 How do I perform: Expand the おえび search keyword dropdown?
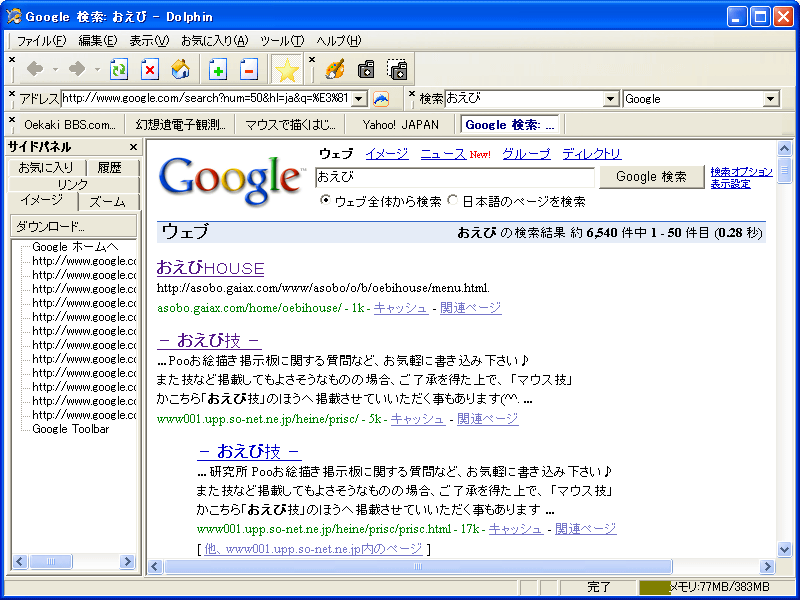pos(611,98)
